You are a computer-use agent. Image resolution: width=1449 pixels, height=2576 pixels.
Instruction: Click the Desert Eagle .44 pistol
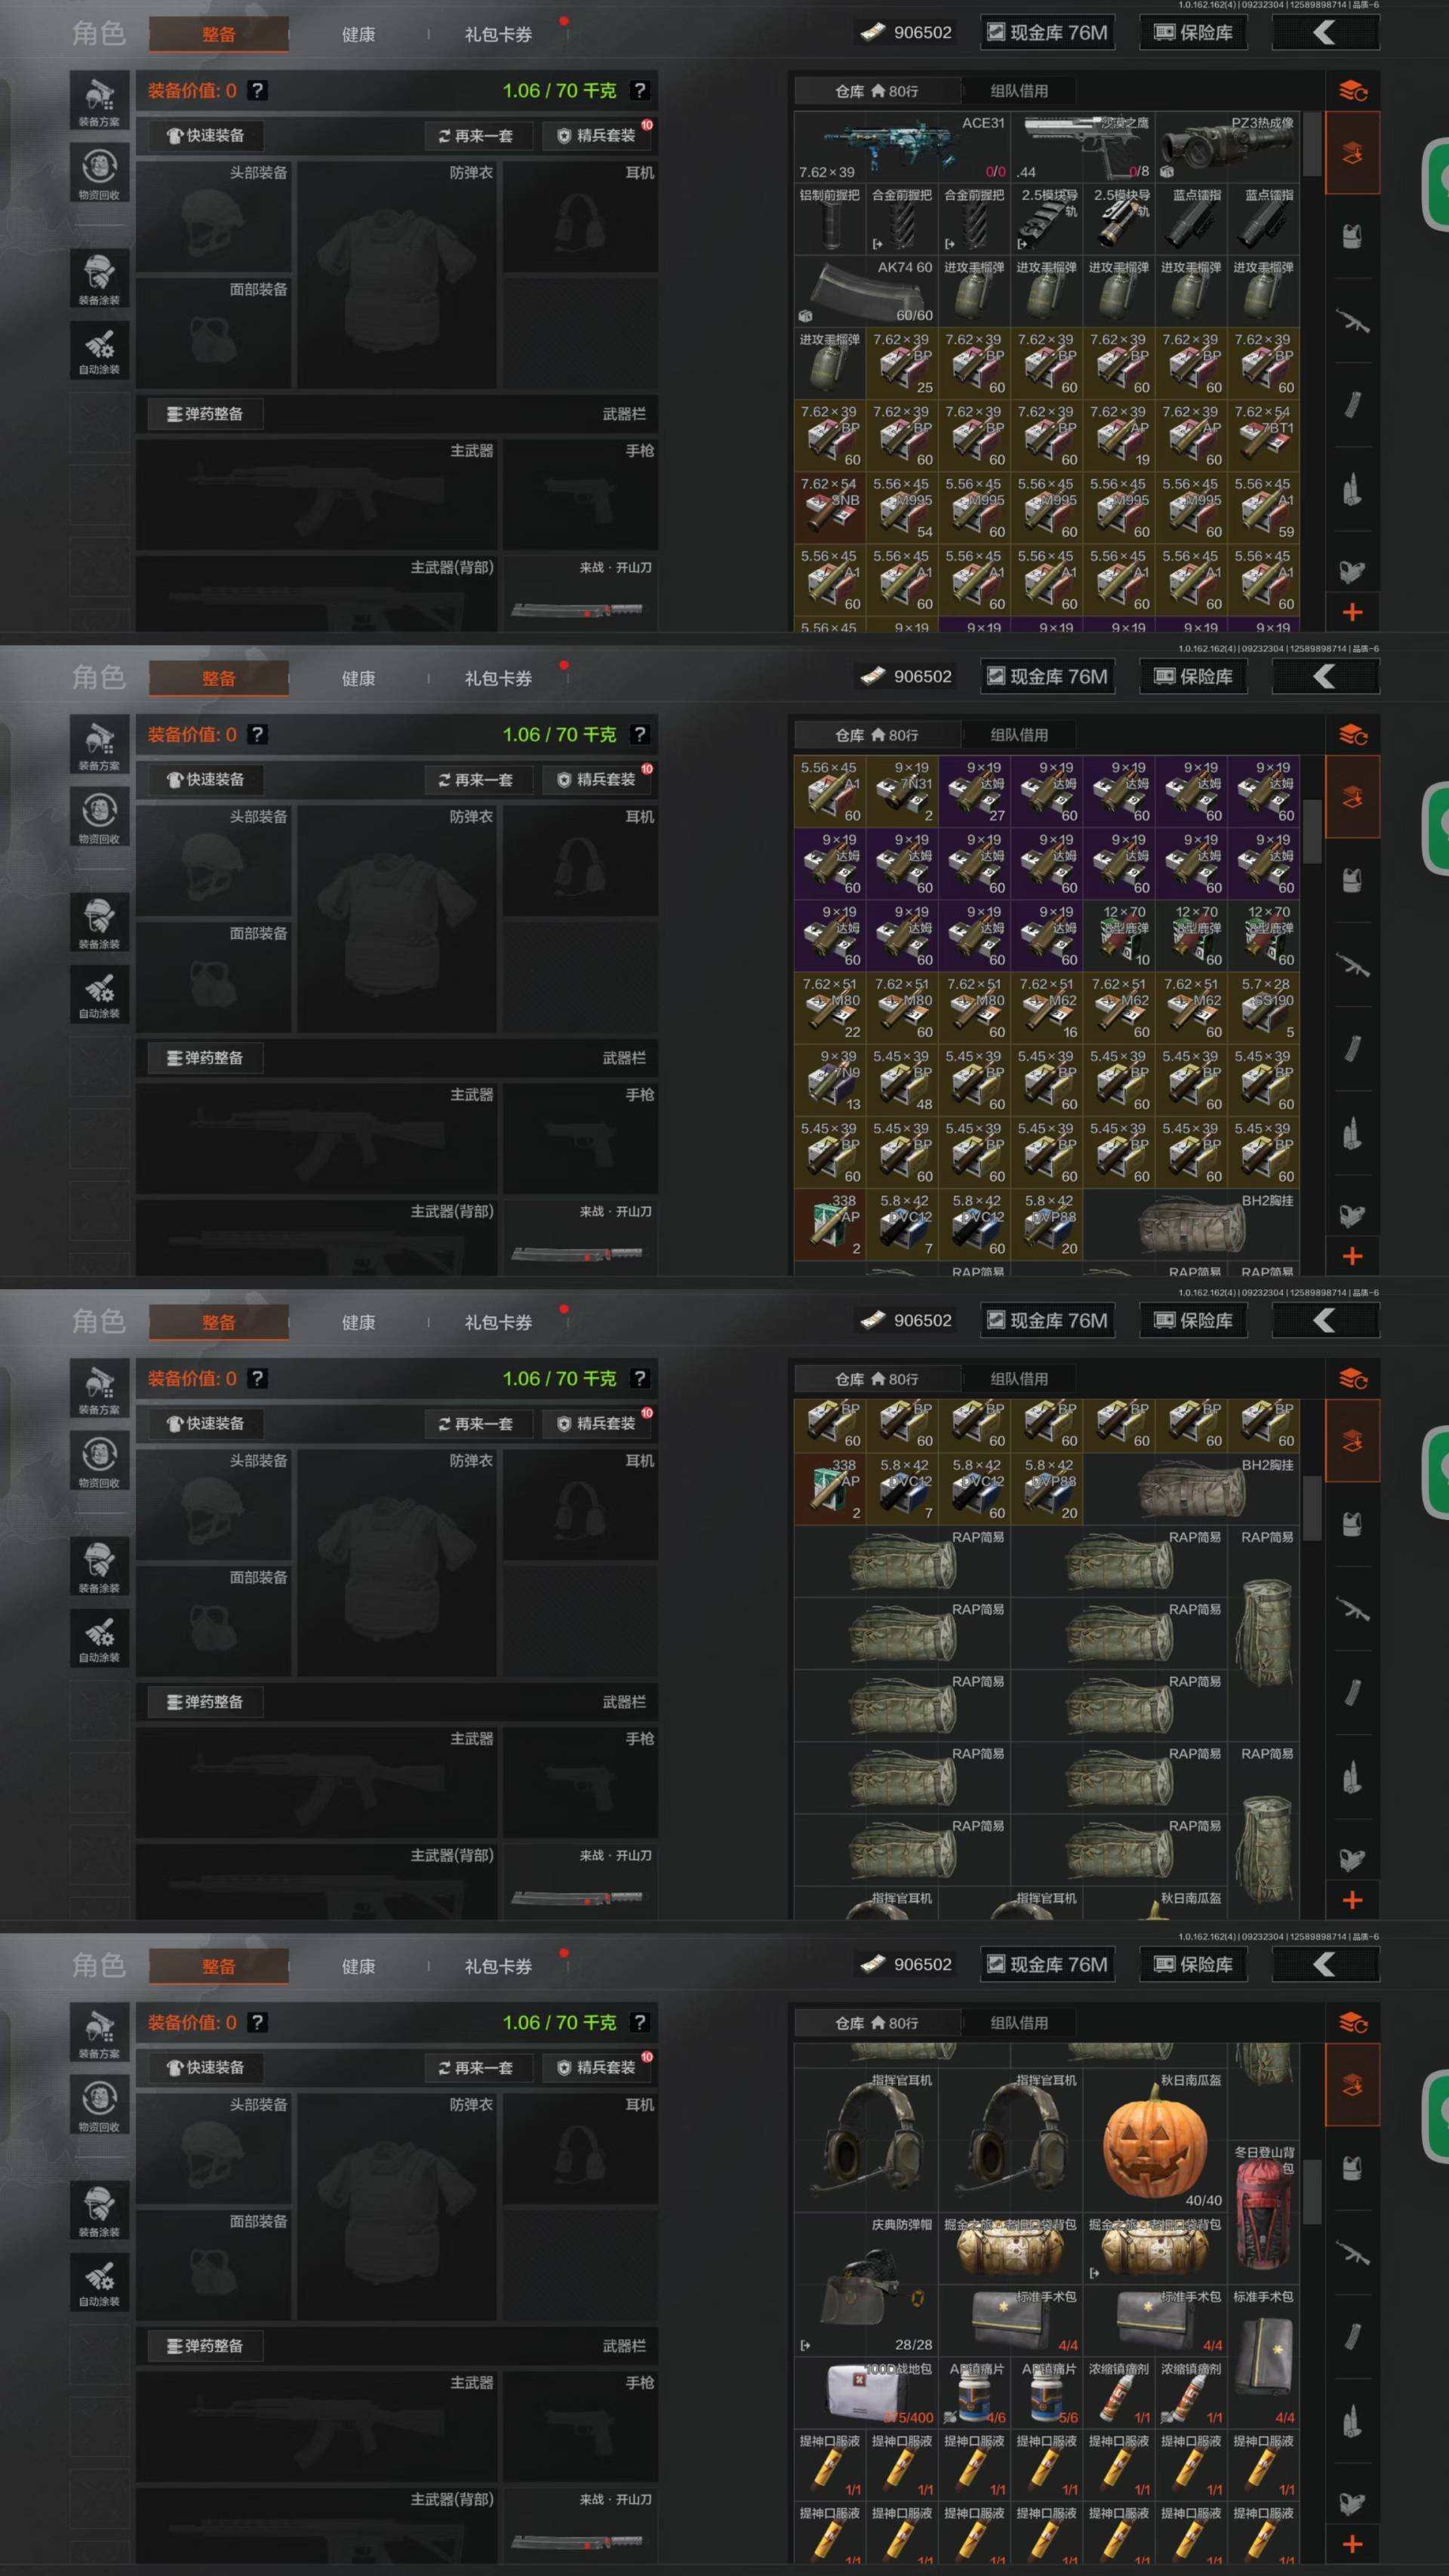tap(1082, 146)
